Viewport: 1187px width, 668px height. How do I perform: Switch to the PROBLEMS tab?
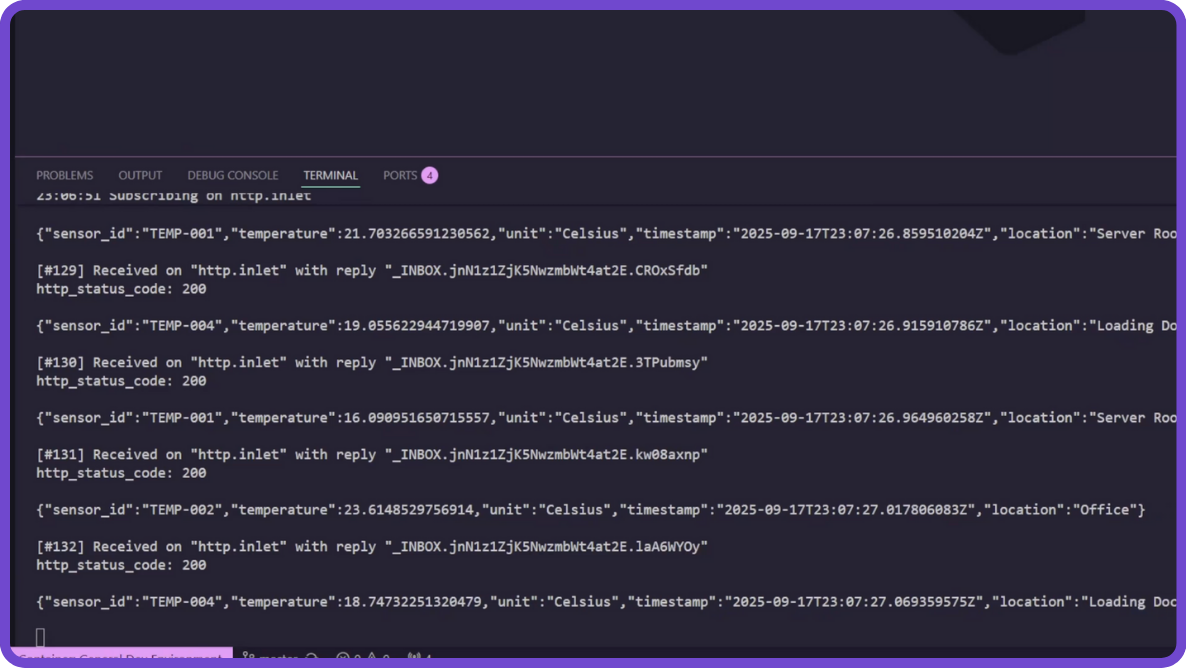click(64, 175)
